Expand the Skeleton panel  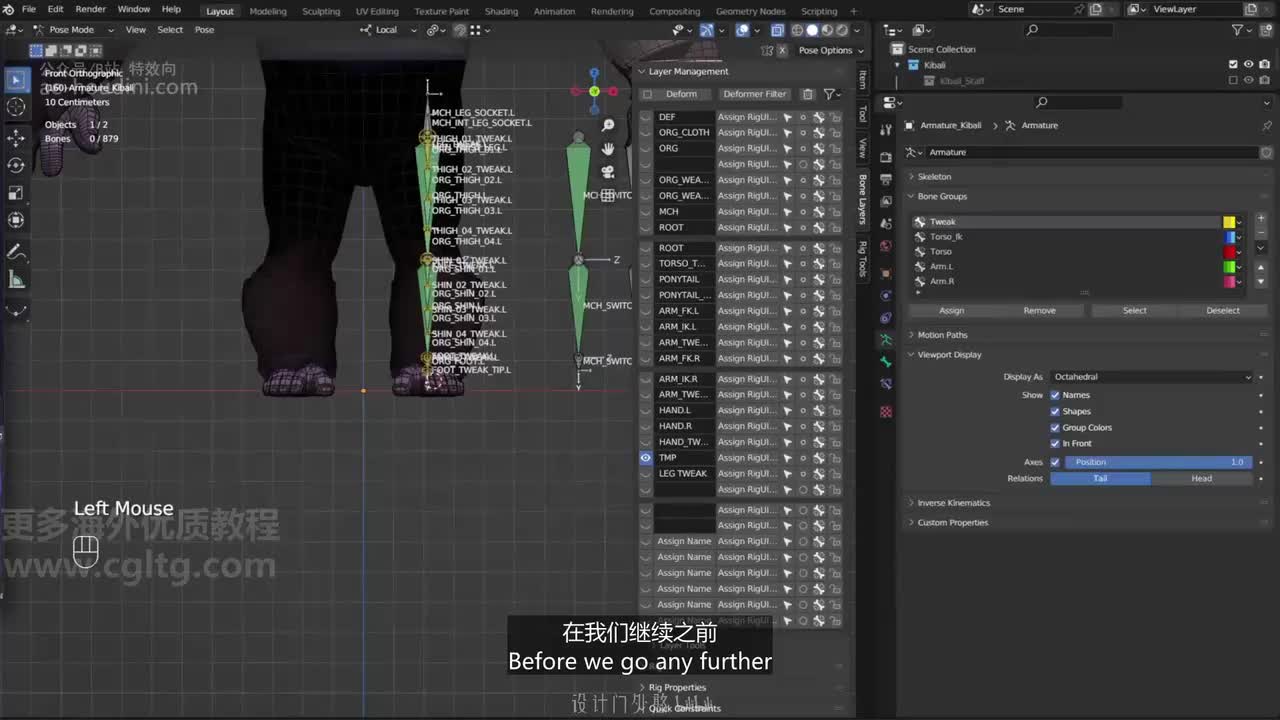(x=934, y=177)
